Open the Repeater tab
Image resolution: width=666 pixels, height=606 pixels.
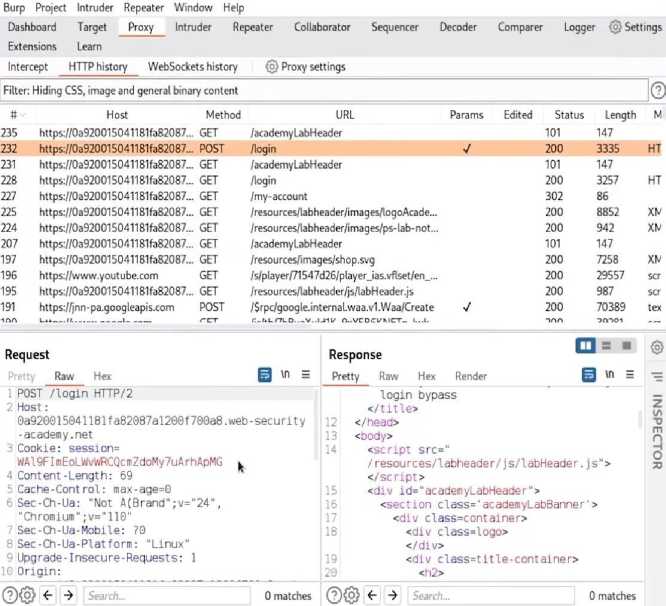tap(252, 27)
